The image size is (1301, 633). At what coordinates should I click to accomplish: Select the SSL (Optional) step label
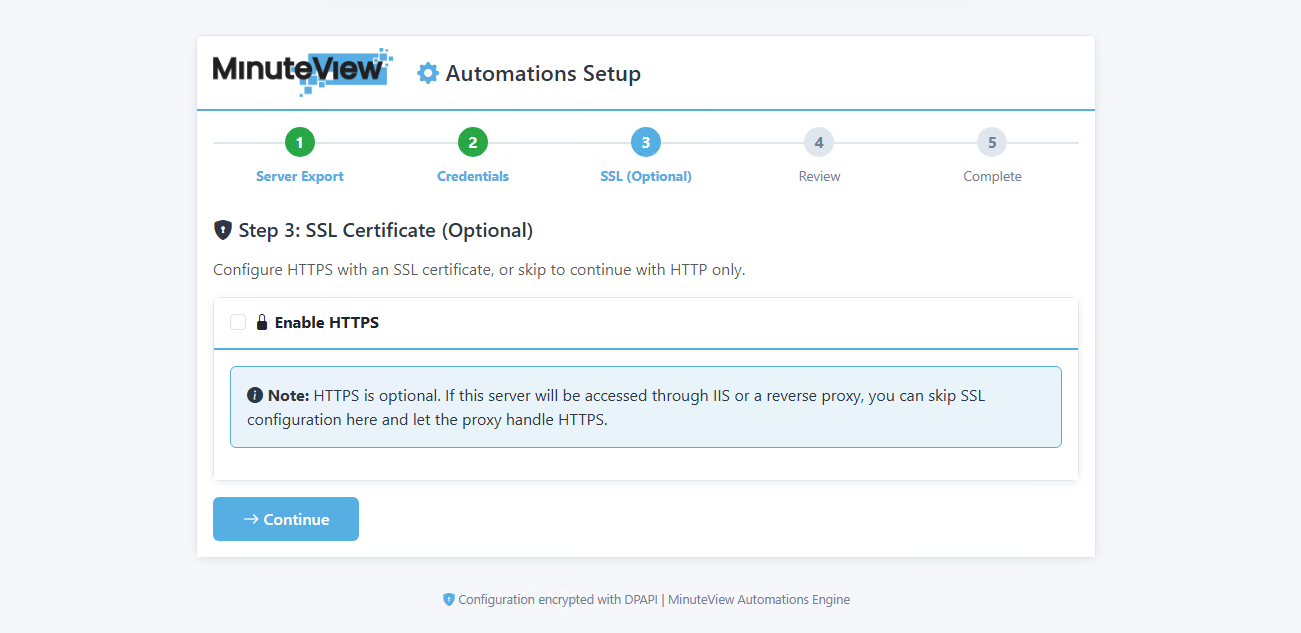[645, 176]
